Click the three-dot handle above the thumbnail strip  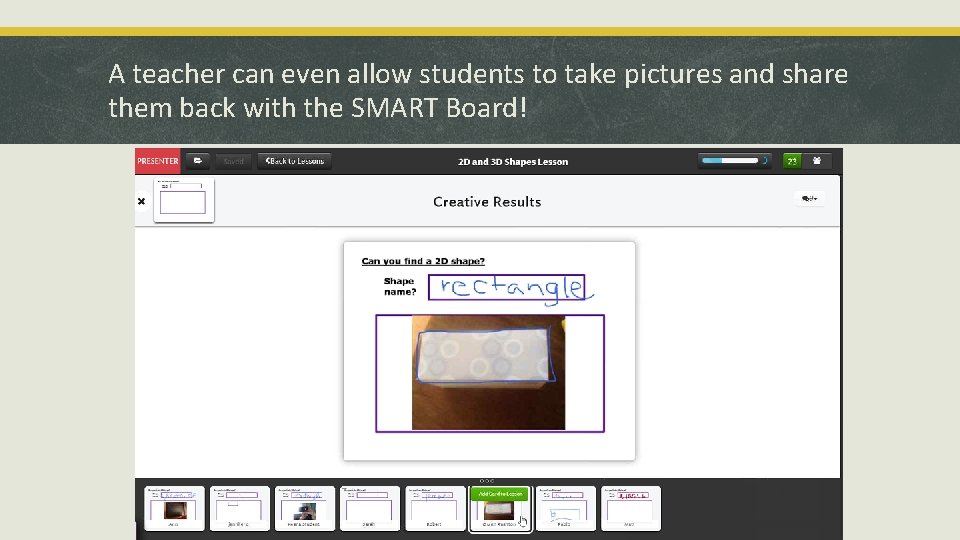(x=487, y=481)
